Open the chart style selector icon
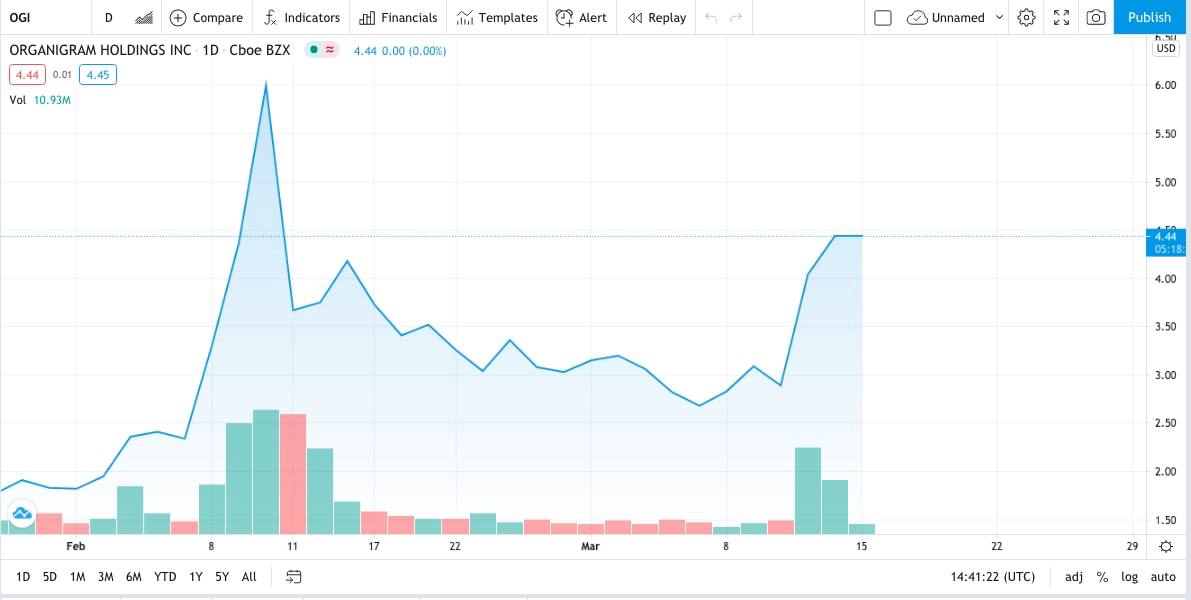 pyautogui.click(x=144, y=17)
